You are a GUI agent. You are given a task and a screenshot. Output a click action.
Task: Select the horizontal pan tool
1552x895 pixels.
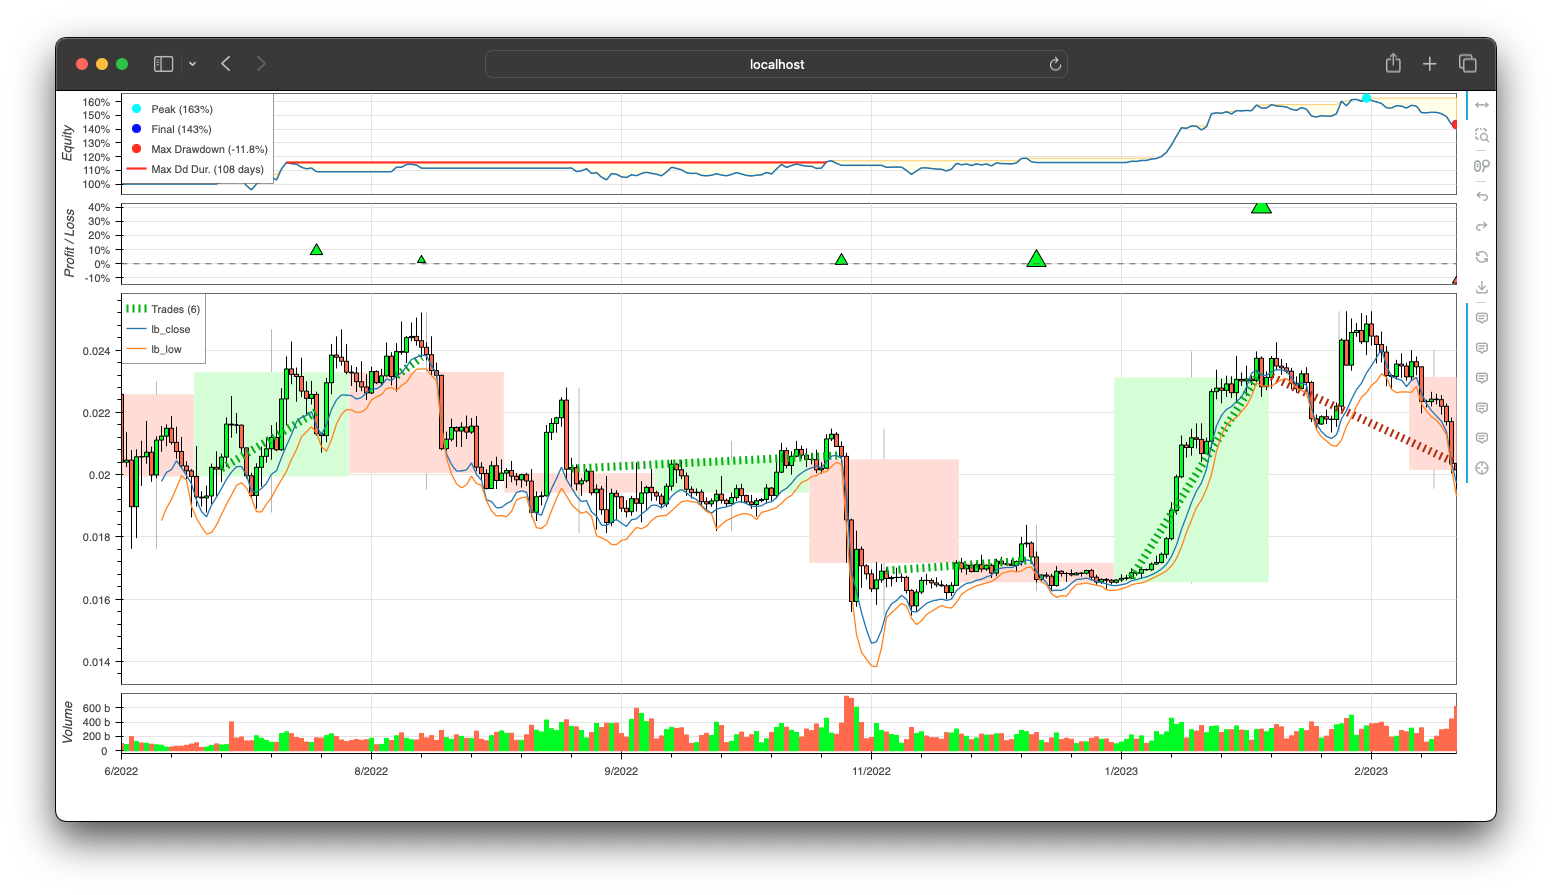[x=1481, y=105]
